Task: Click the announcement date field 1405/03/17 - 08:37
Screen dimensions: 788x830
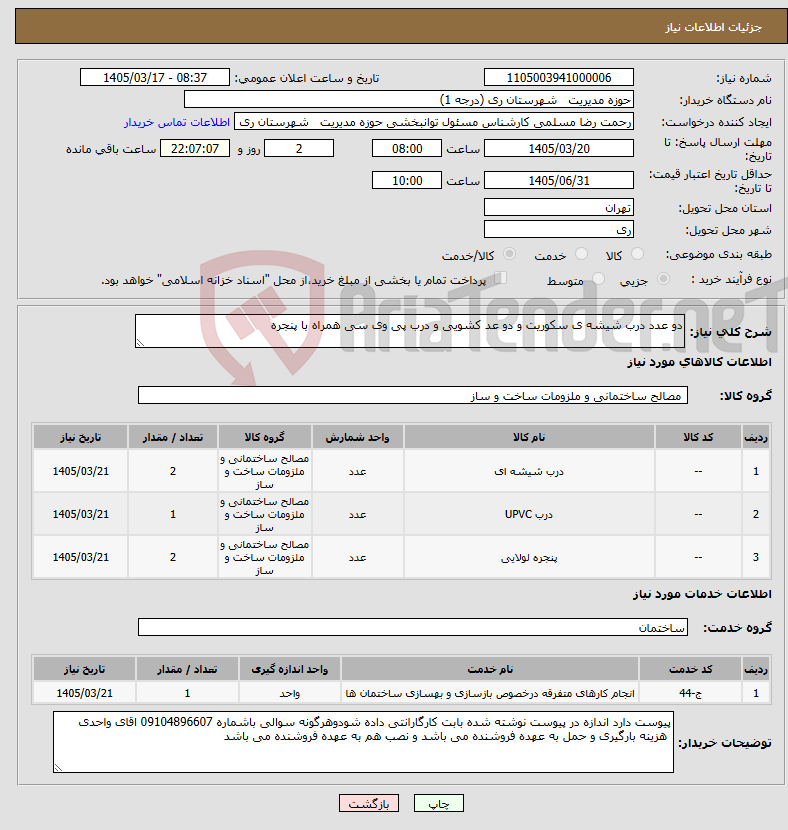Action: 155,78
